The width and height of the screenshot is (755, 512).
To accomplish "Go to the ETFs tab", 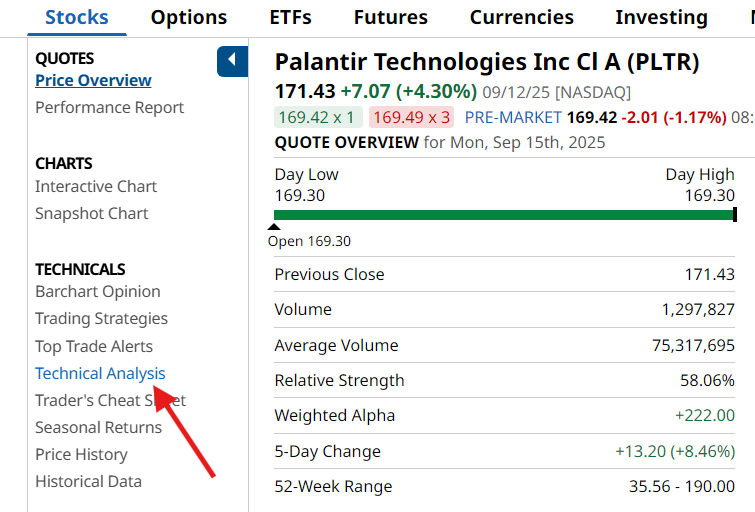I will point(290,17).
